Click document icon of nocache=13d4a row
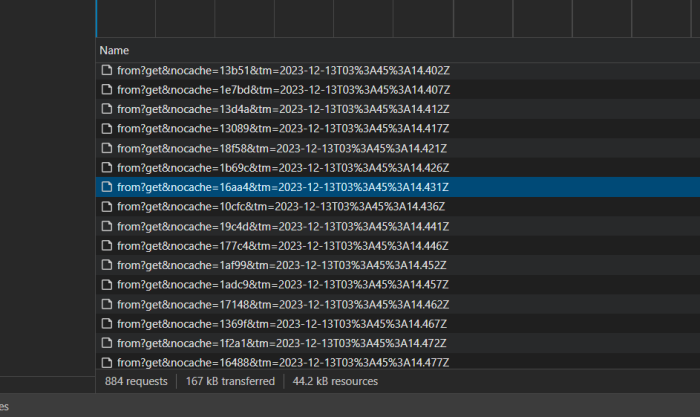The image size is (700, 417). point(107,109)
